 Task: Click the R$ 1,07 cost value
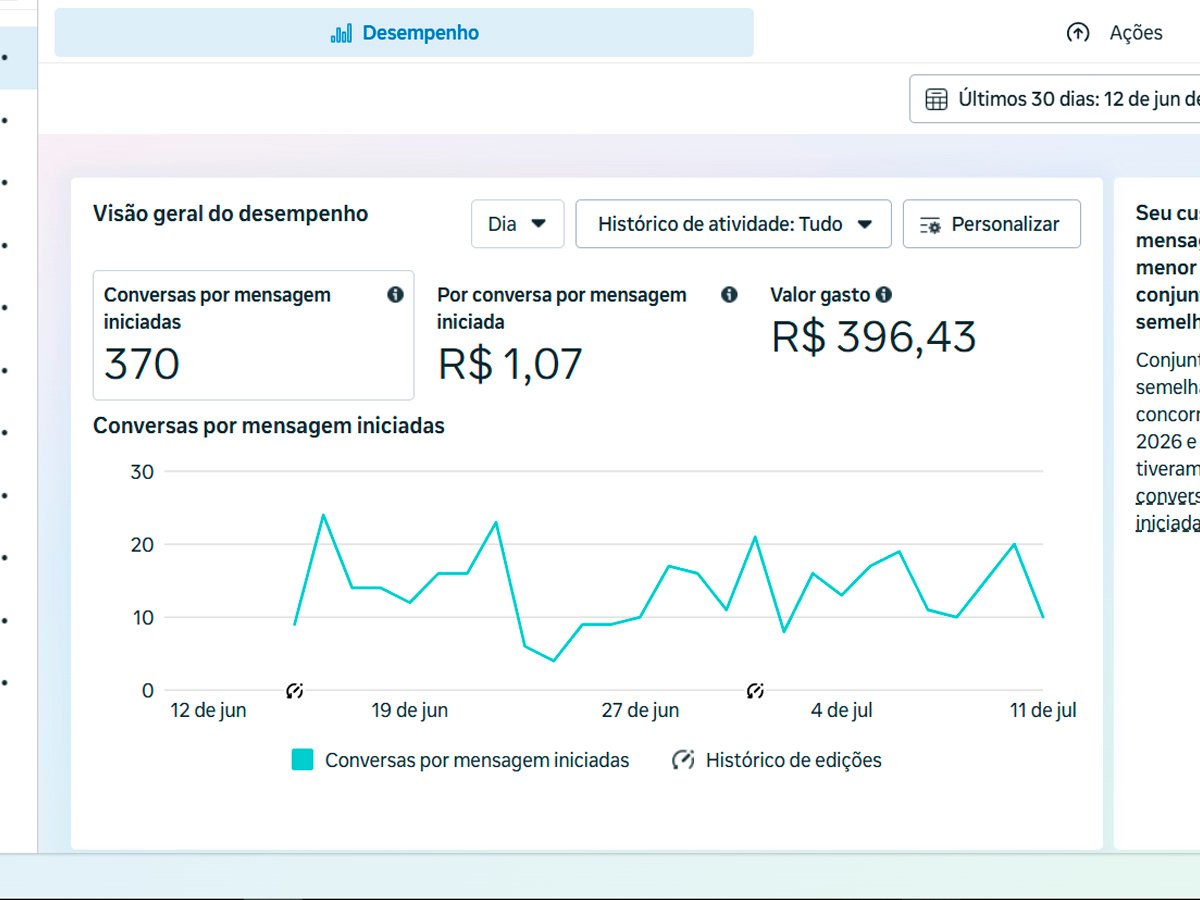[510, 364]
